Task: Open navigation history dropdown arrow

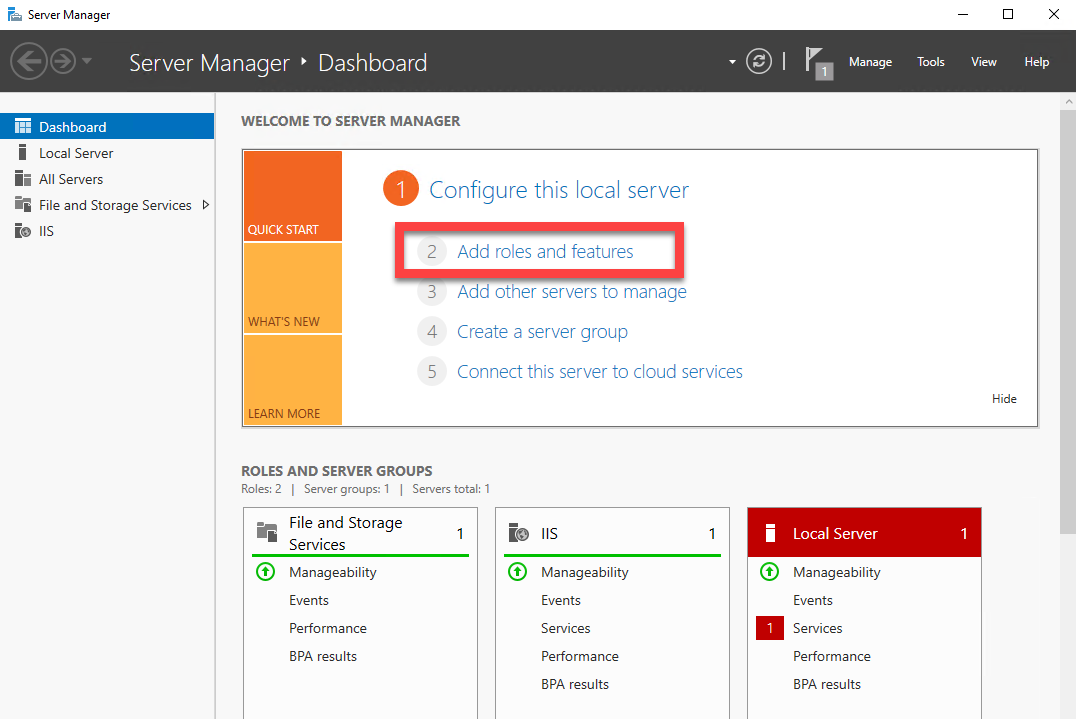Action: point(87,62)
